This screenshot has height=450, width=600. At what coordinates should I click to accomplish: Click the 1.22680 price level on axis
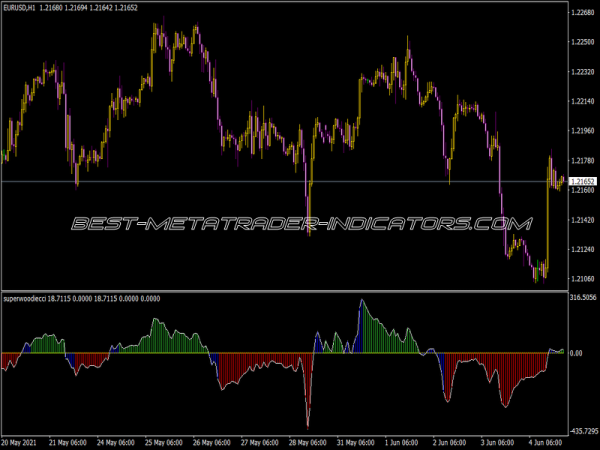coord(581,13)
